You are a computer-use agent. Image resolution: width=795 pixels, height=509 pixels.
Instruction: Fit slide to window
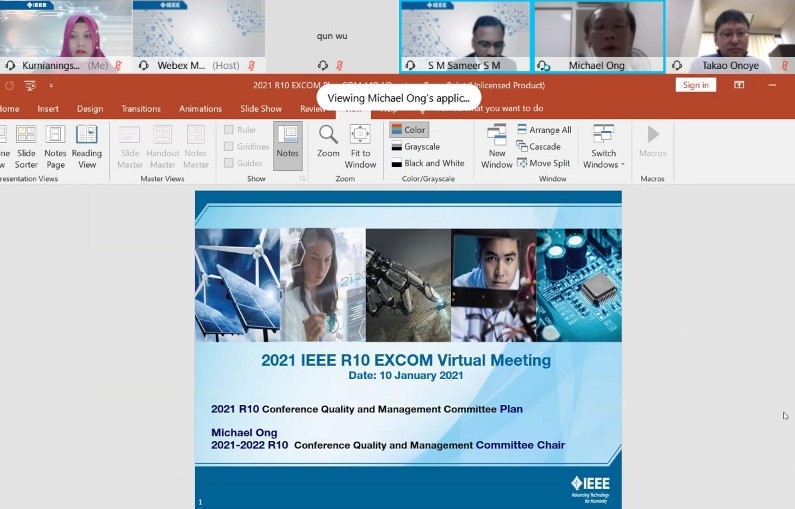tap(360, 147)
